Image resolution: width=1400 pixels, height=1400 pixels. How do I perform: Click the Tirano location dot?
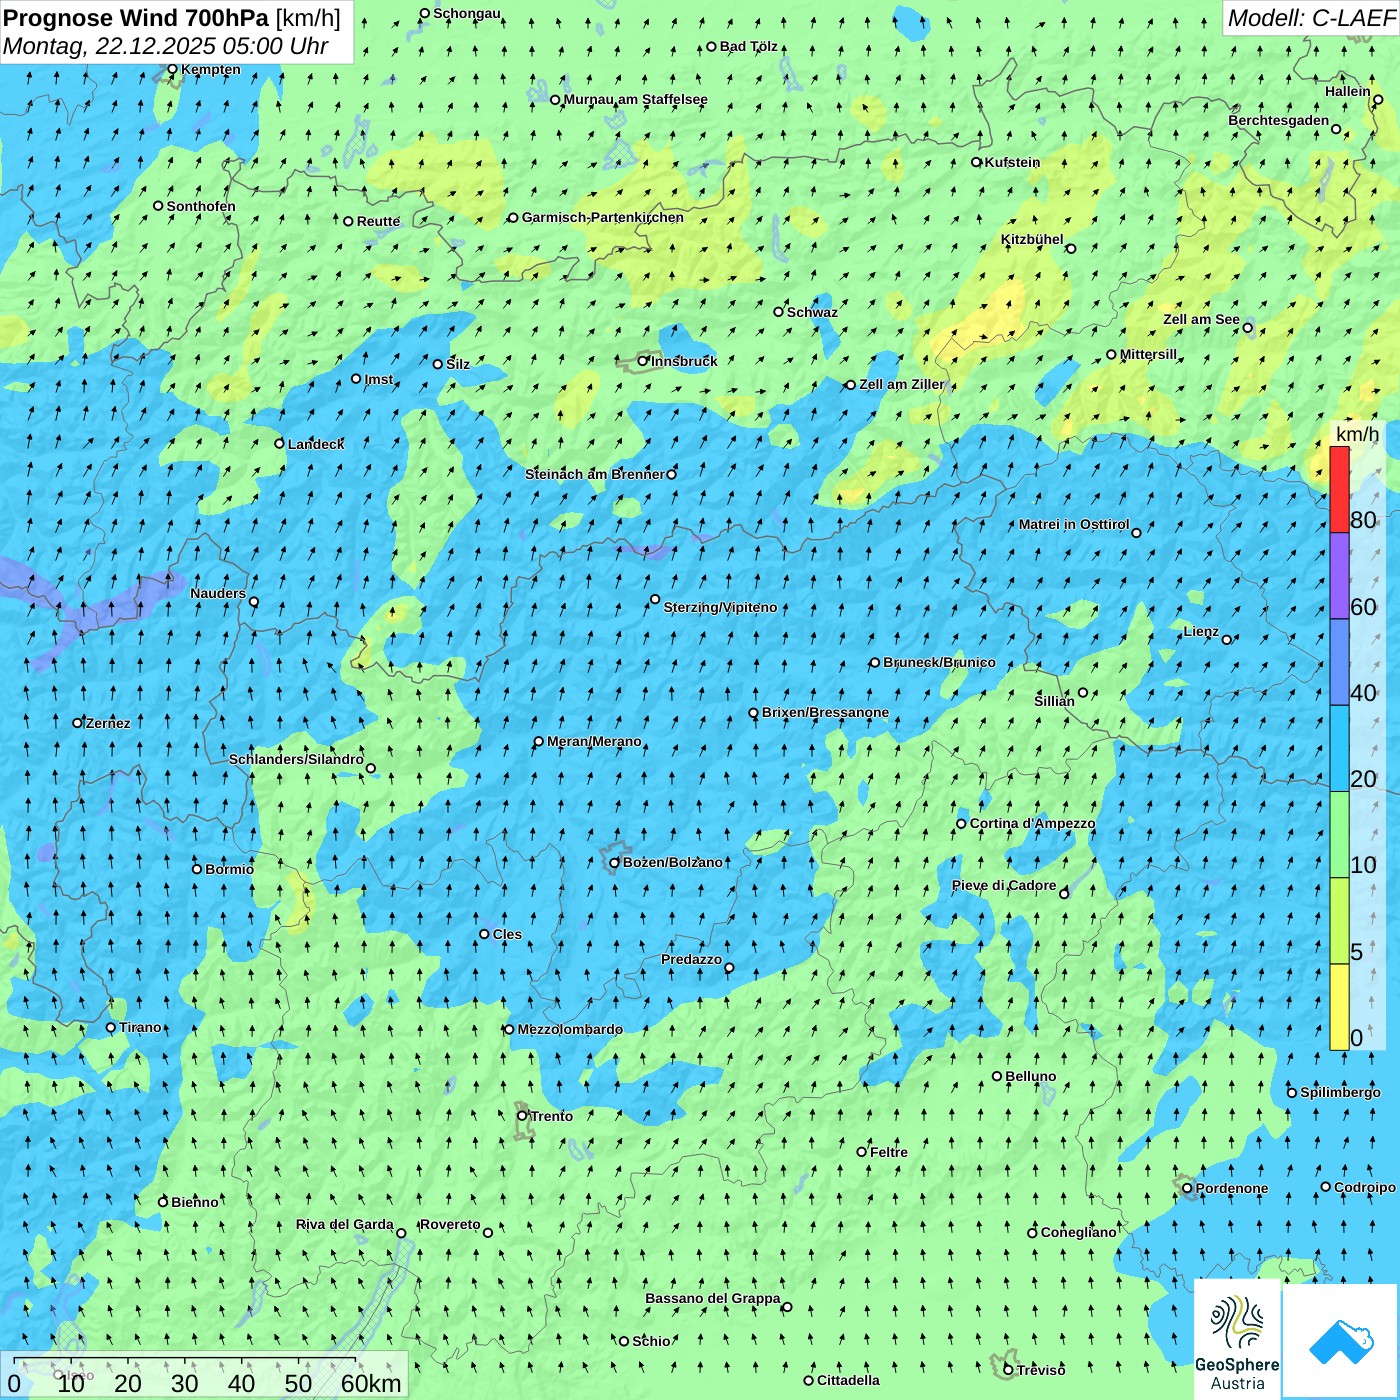coord(111,1027)
